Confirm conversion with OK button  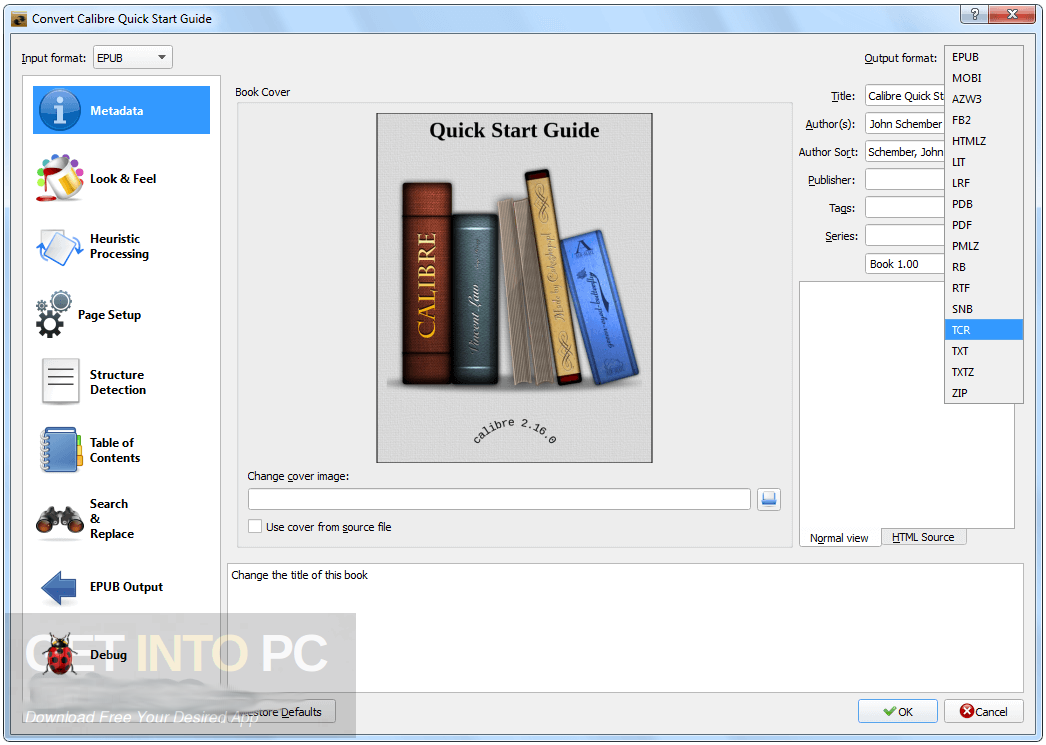tap(897, 712)
